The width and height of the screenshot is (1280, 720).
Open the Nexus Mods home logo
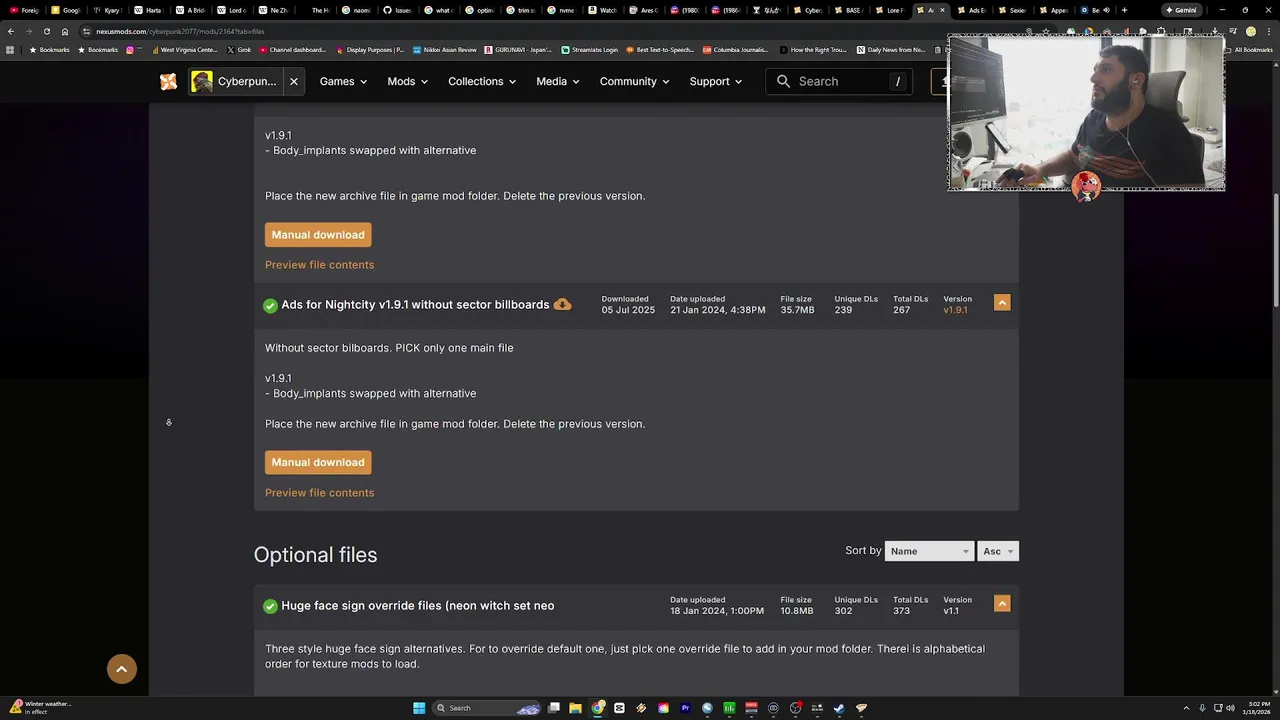[x=168, y=82]
